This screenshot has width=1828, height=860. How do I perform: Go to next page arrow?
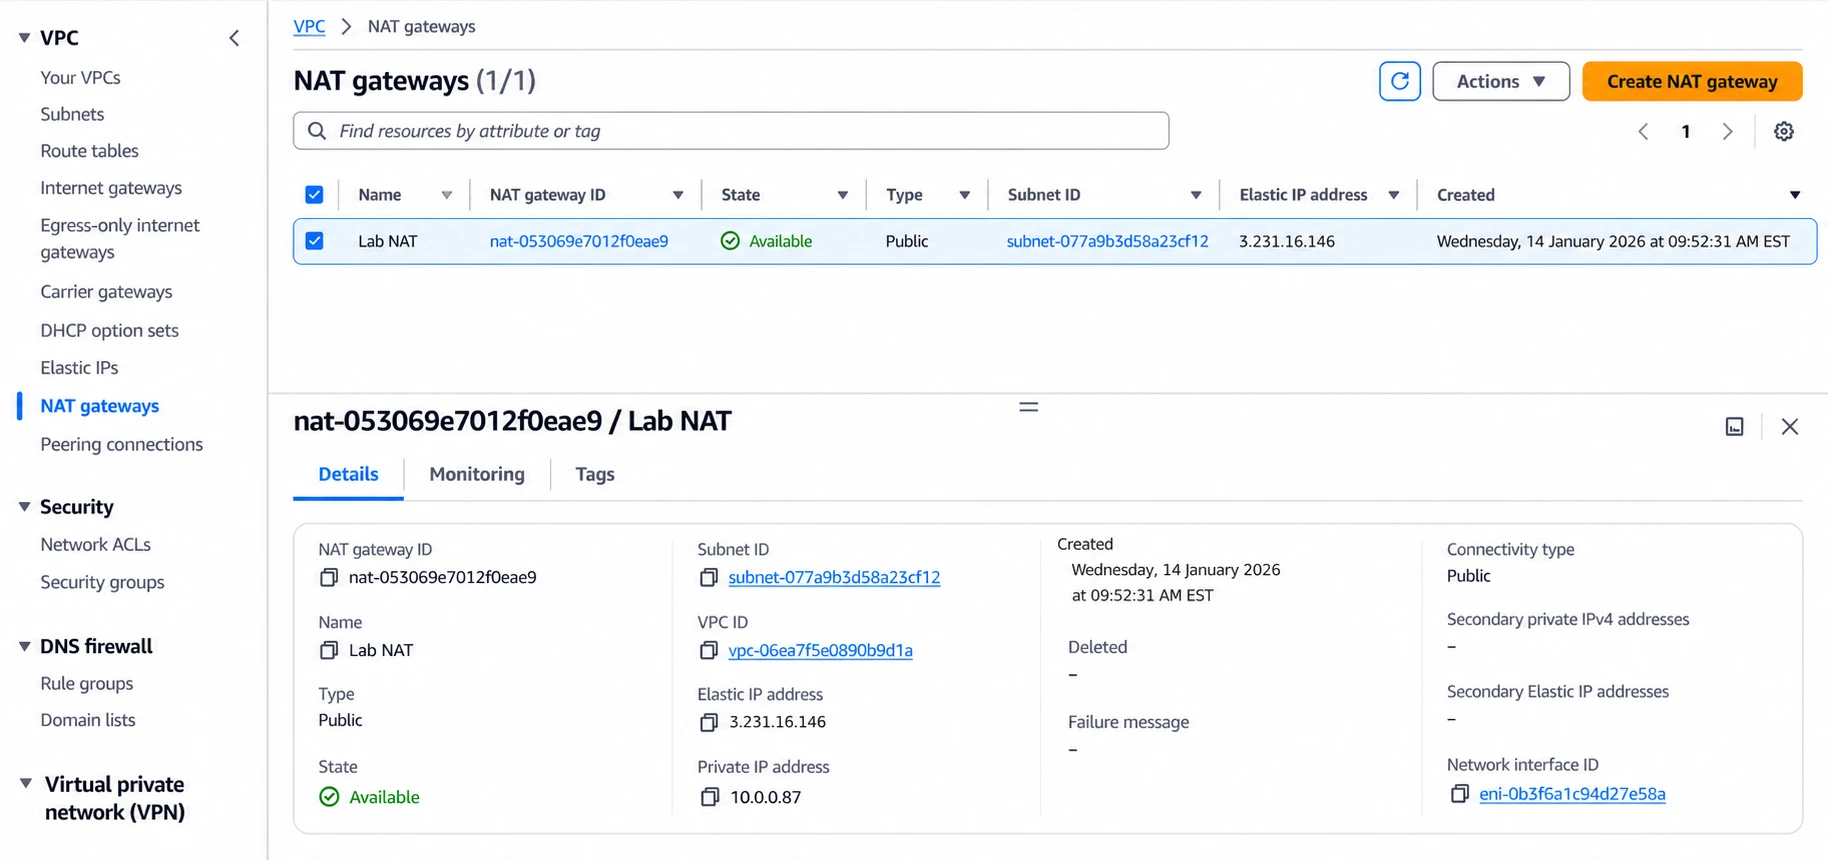point(1727,131)
